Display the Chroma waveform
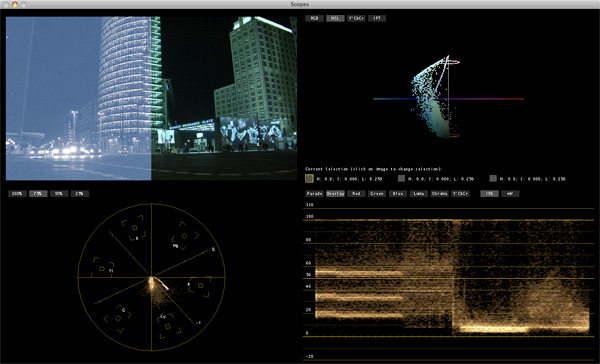Viewport: 600px width, 364px height. (439, 194)
